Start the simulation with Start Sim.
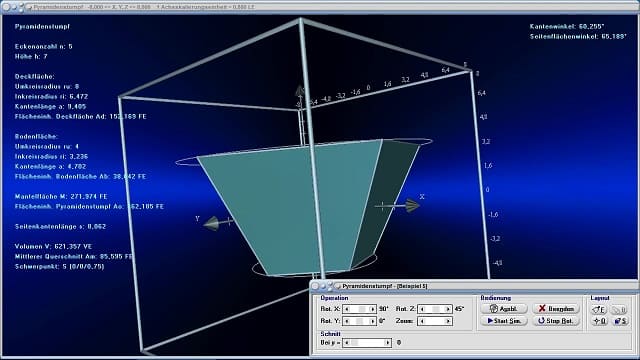The height and width of the screenshot is (360, 640). click(x=504, y=321)
